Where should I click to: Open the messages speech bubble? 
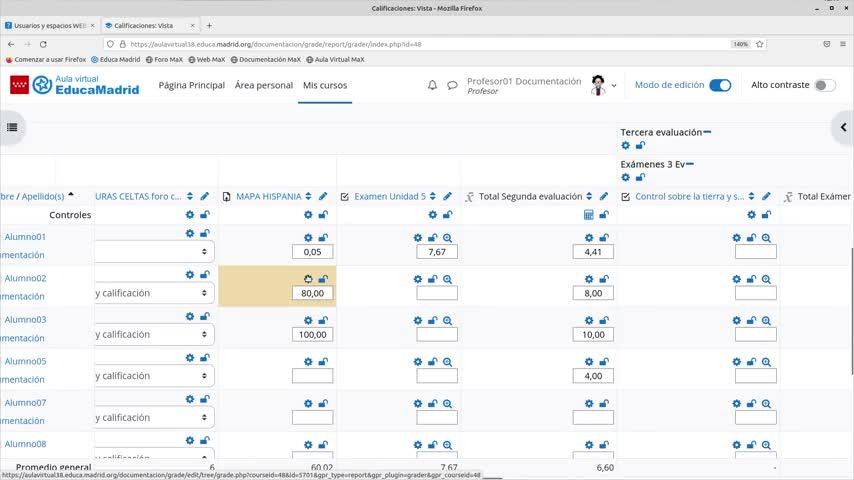452,85
